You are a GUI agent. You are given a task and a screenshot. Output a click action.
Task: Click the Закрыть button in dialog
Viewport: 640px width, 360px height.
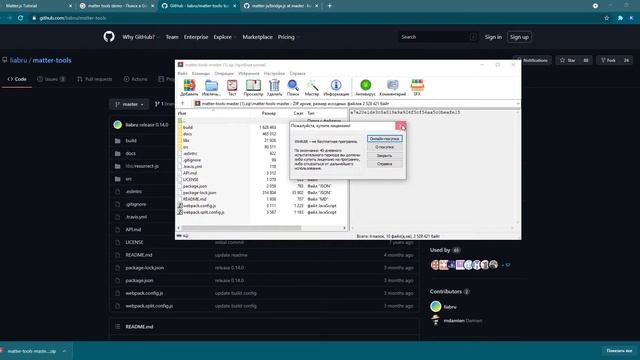pos(384,156)
